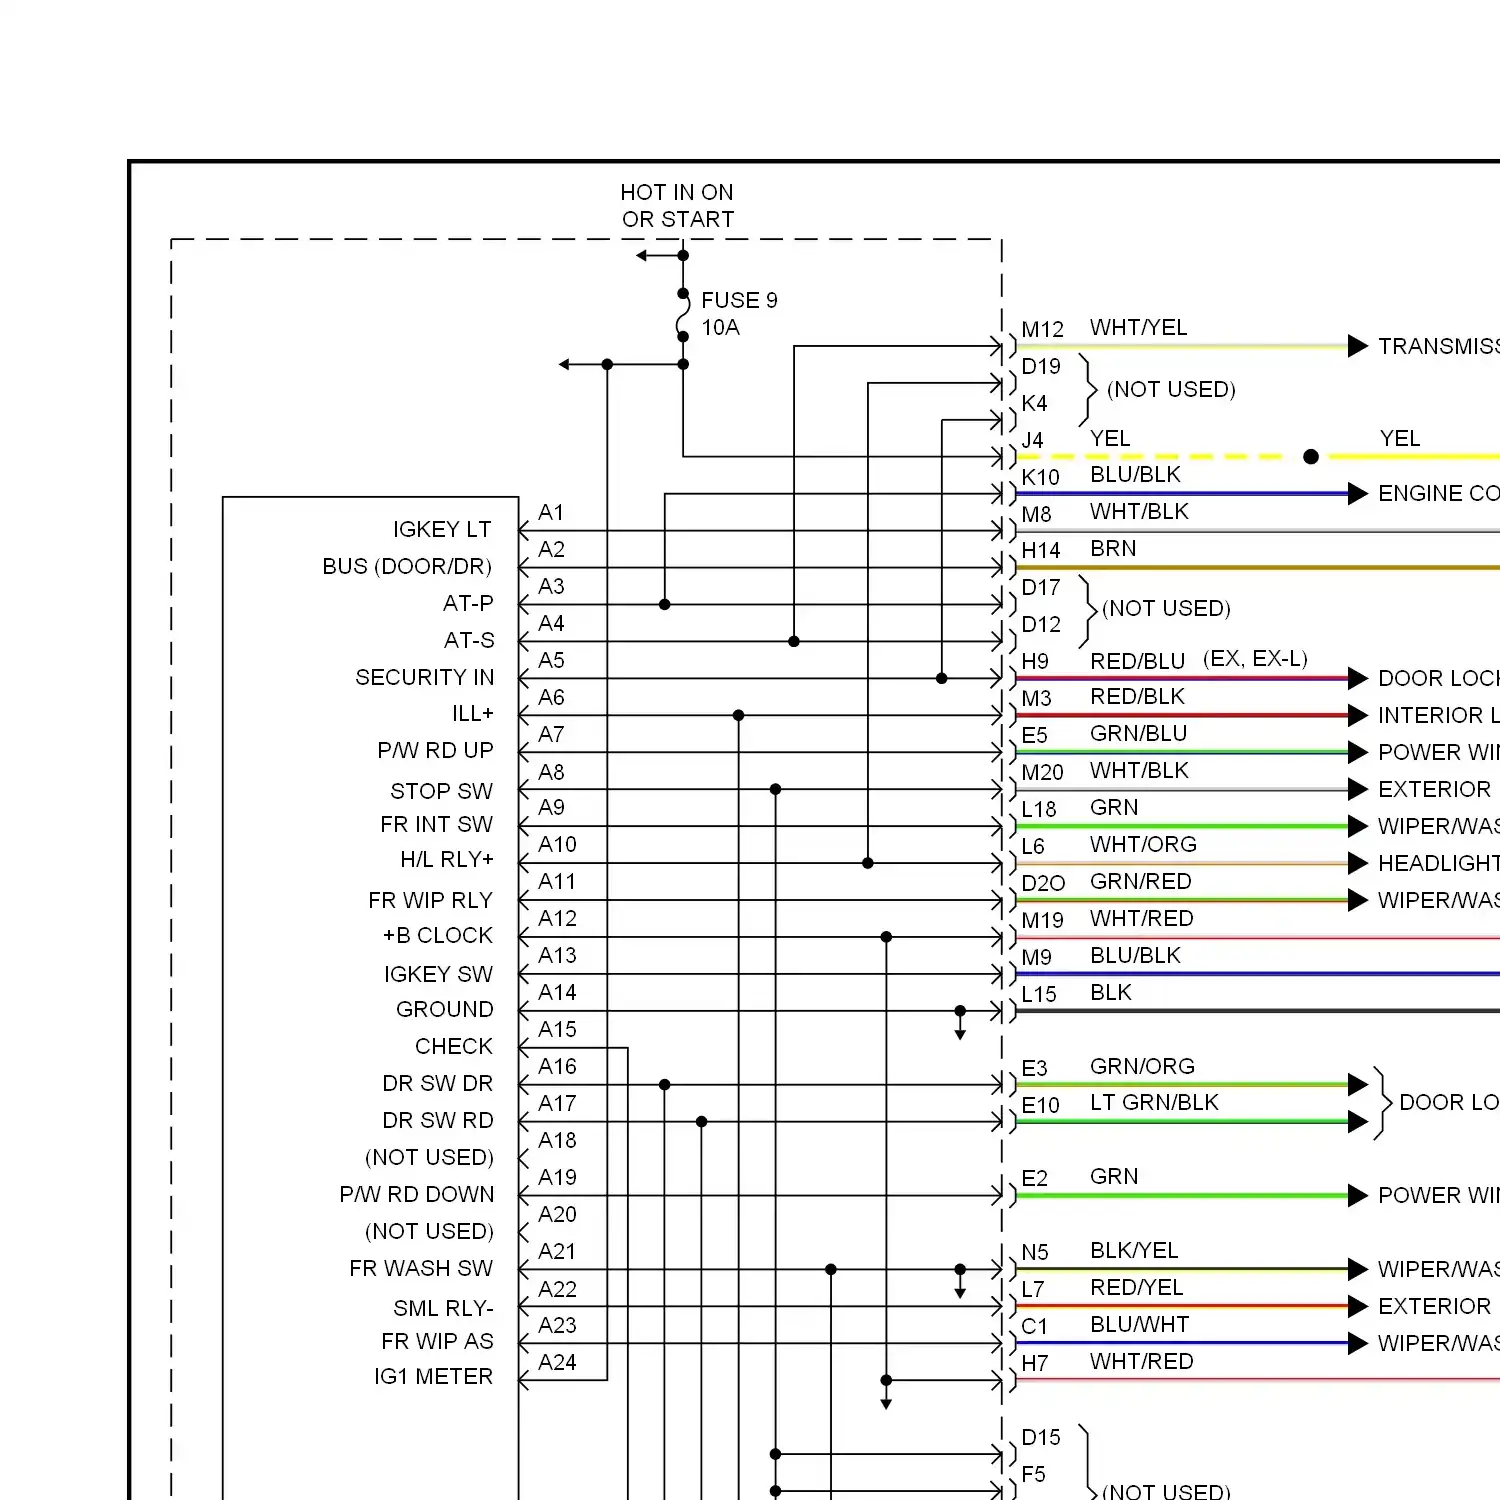Viewport: 1500px width, 1500px height.
Task: Click connector label 'H14'
Action: point(1040,550)
